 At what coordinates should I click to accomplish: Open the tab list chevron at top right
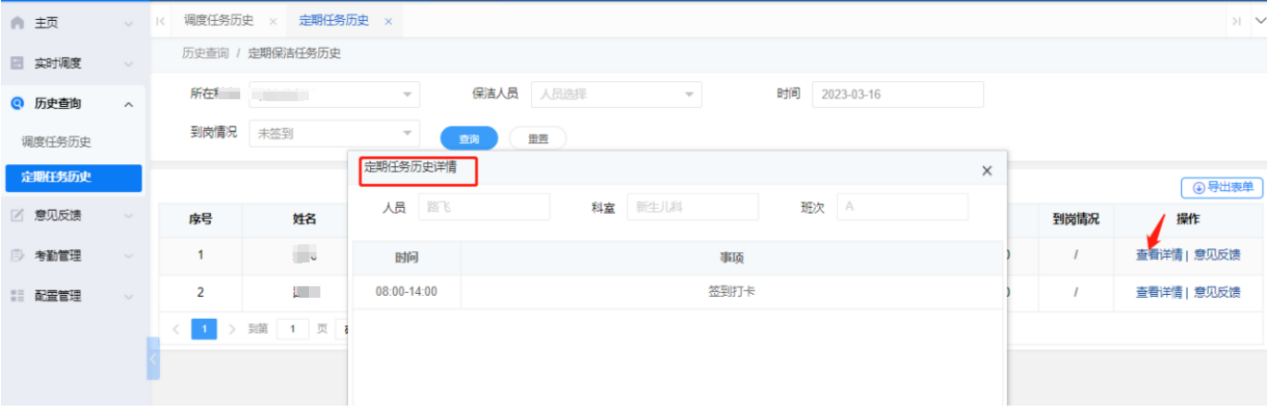coord(1258,21)
